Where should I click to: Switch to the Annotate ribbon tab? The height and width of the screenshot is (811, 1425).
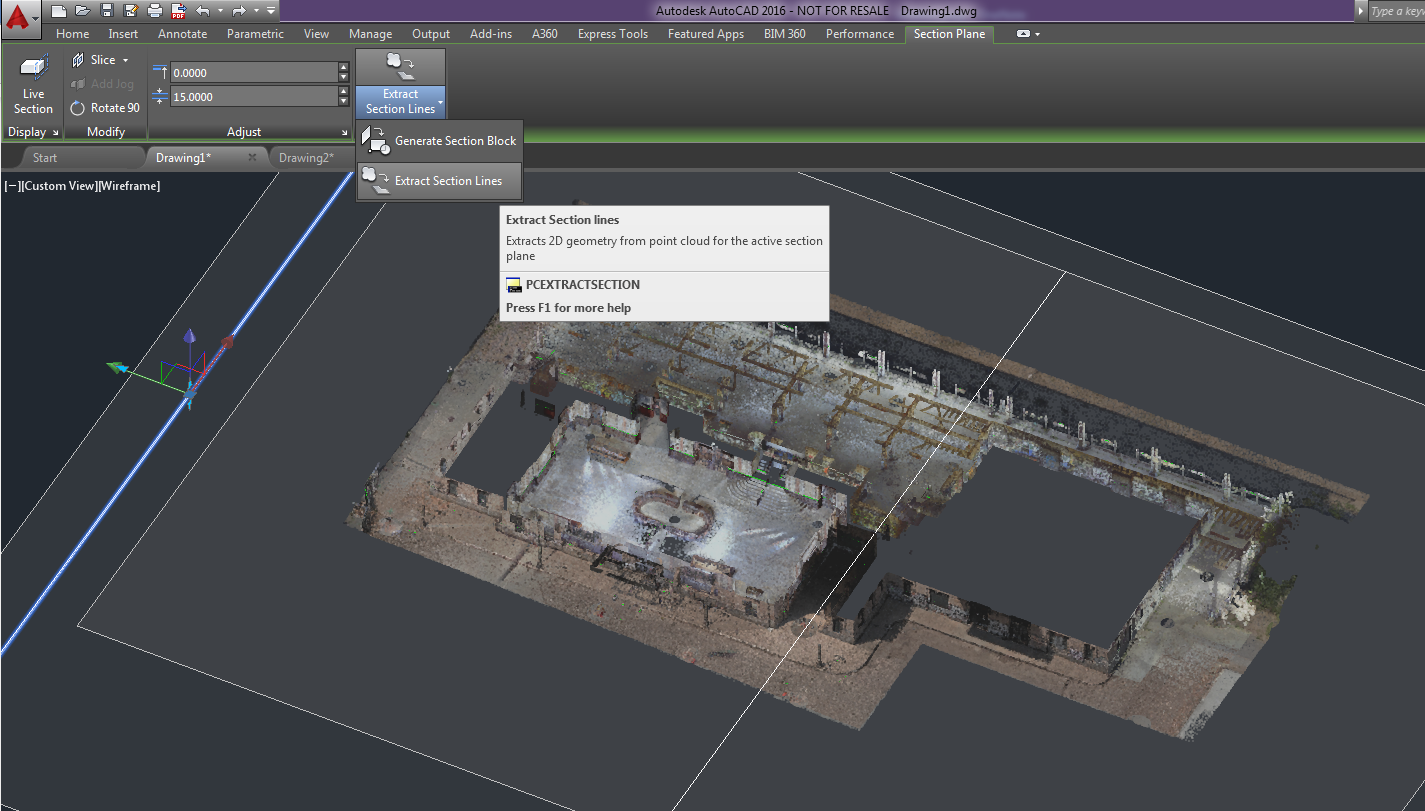pos(183,34)
